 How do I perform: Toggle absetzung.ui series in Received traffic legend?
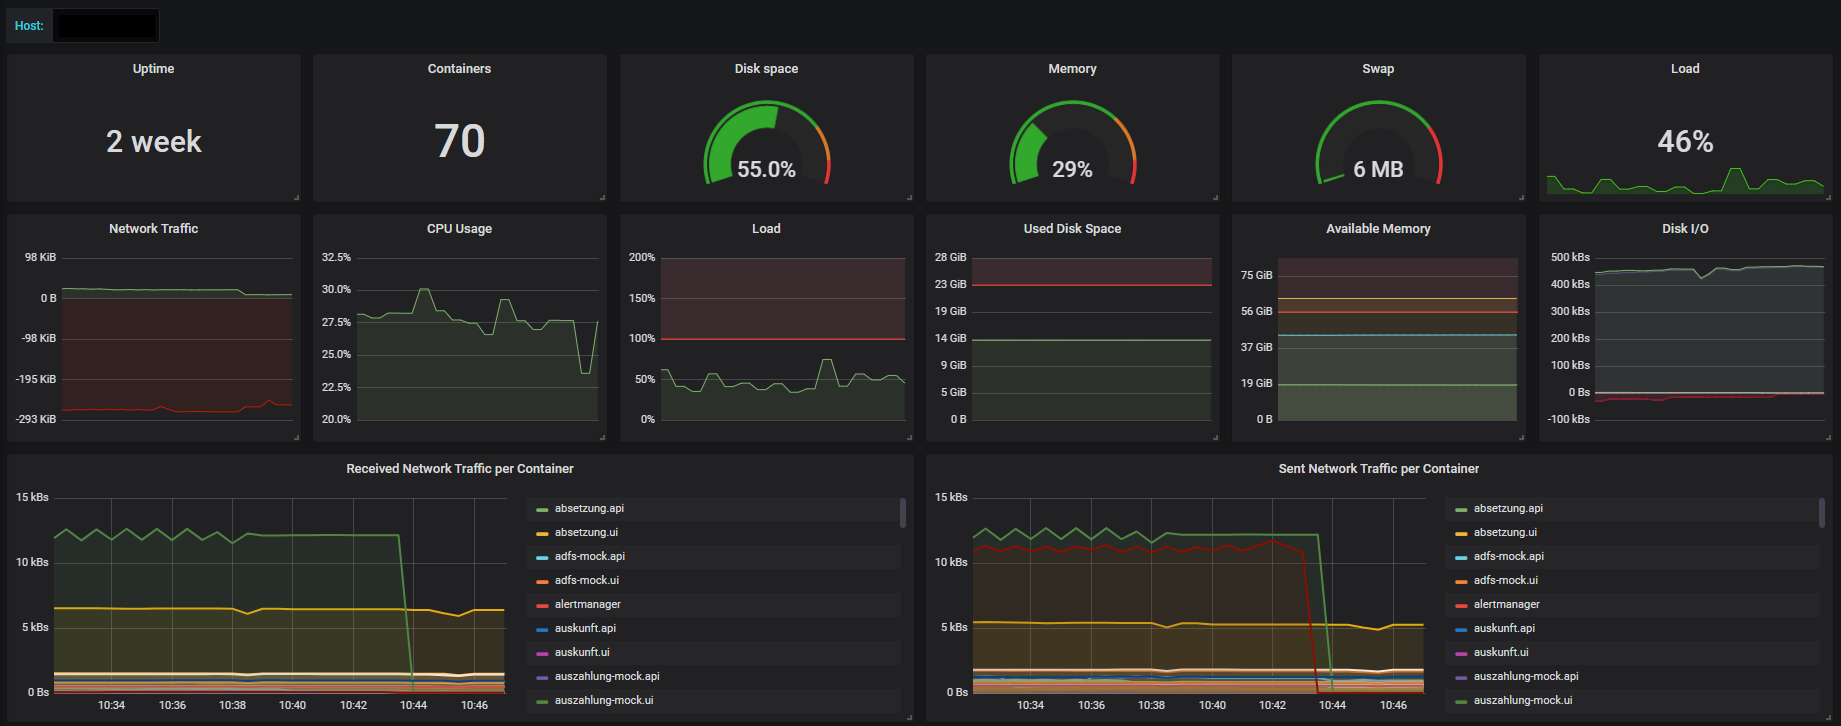click(586, 533)
